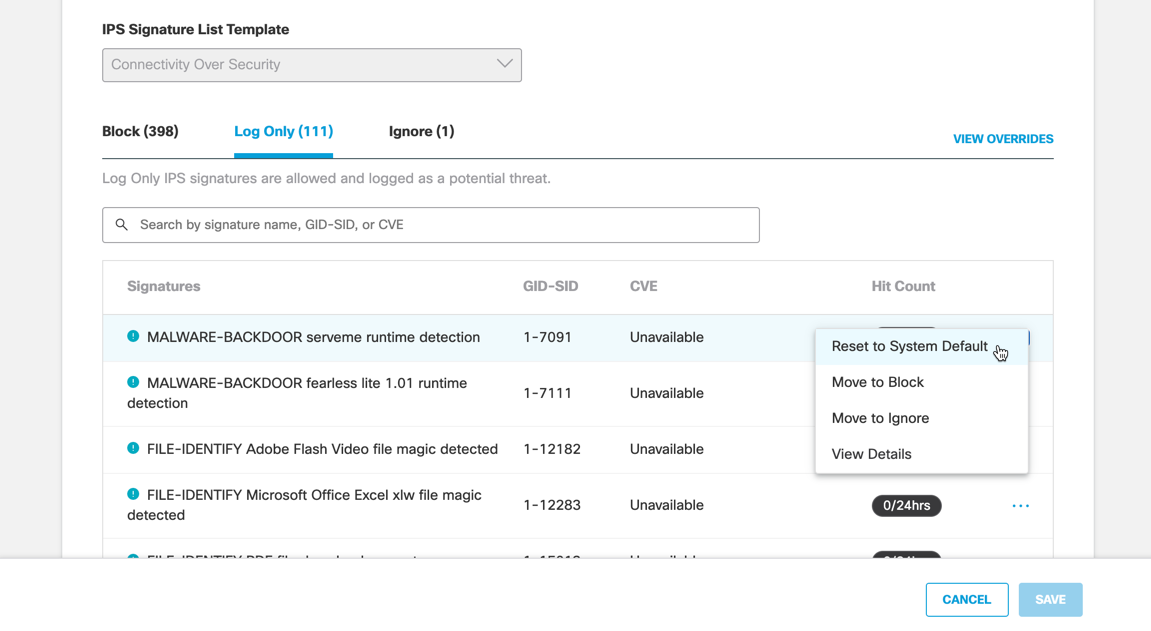Click the VIEW OVERRIDES link
Image resolution: width=1151 pixels, height=631 pixels.
tap(1003, 139)
